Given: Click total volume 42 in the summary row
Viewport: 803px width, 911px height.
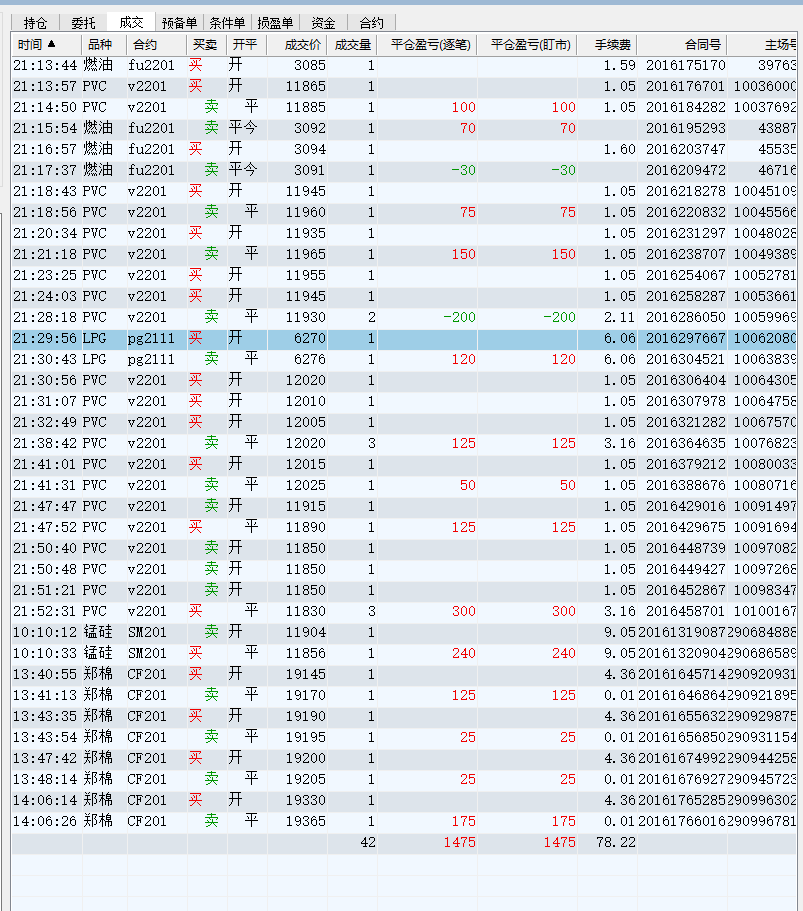Looking at the screenshot, I should [368, 842].
